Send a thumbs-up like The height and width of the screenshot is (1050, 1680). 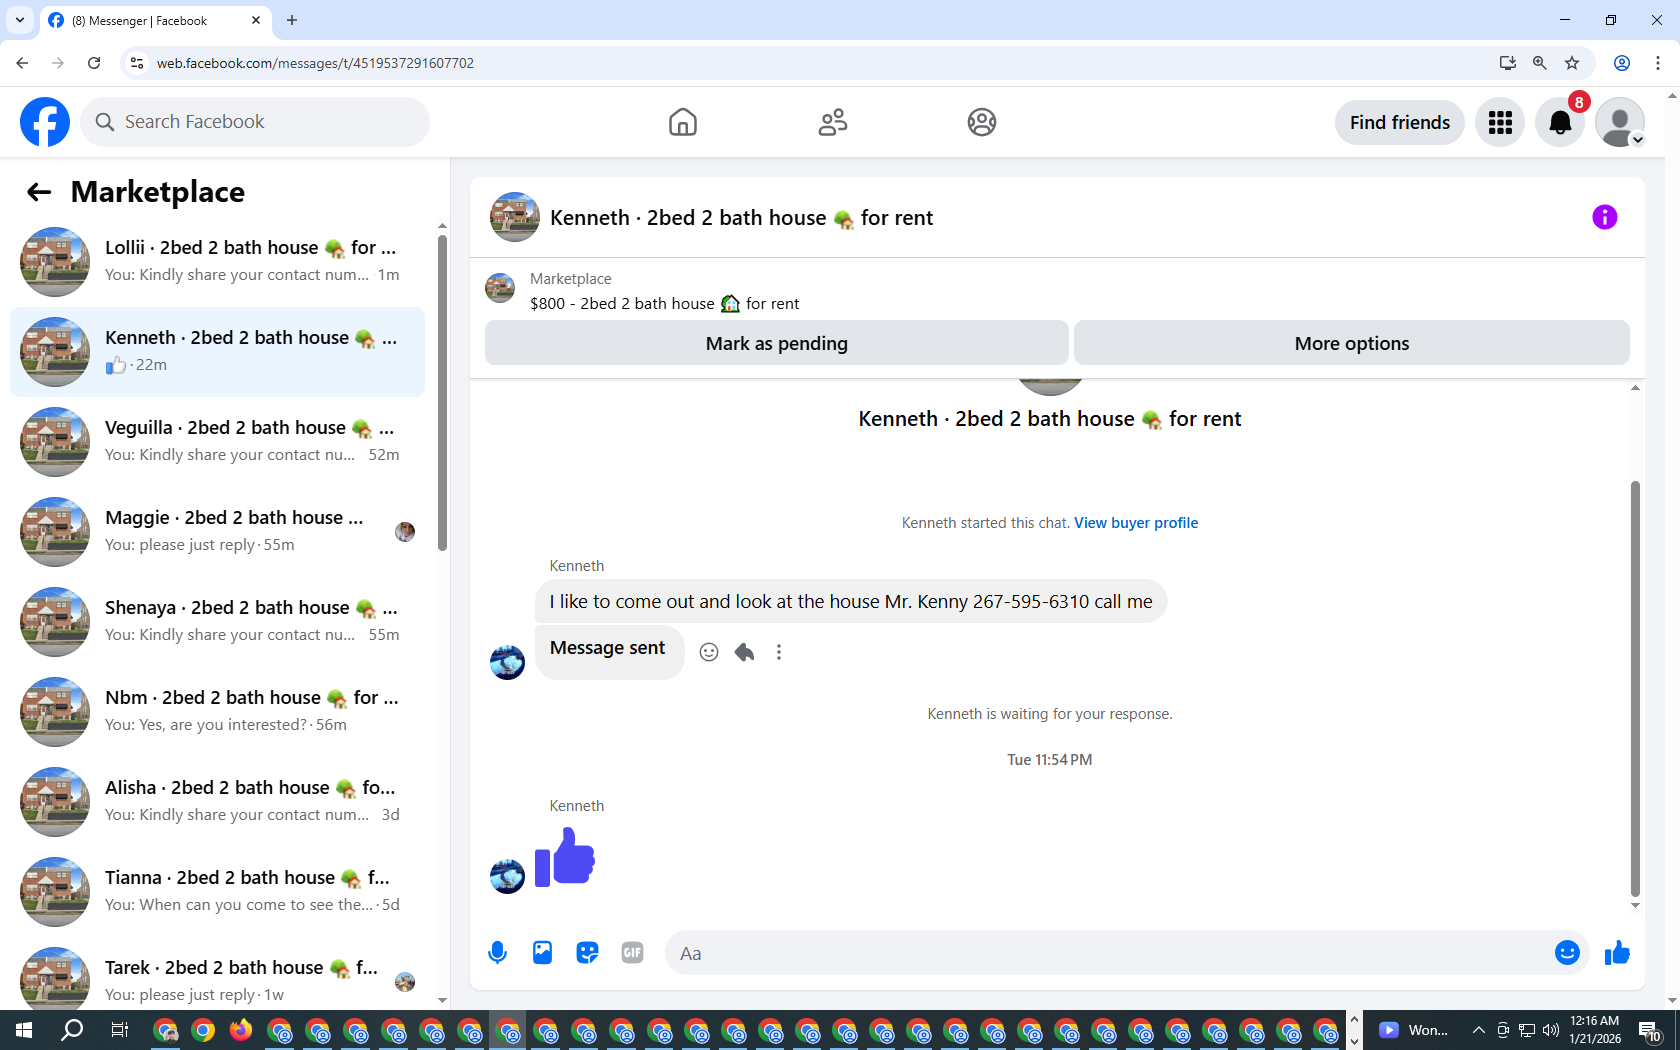tap(1617, 953)
